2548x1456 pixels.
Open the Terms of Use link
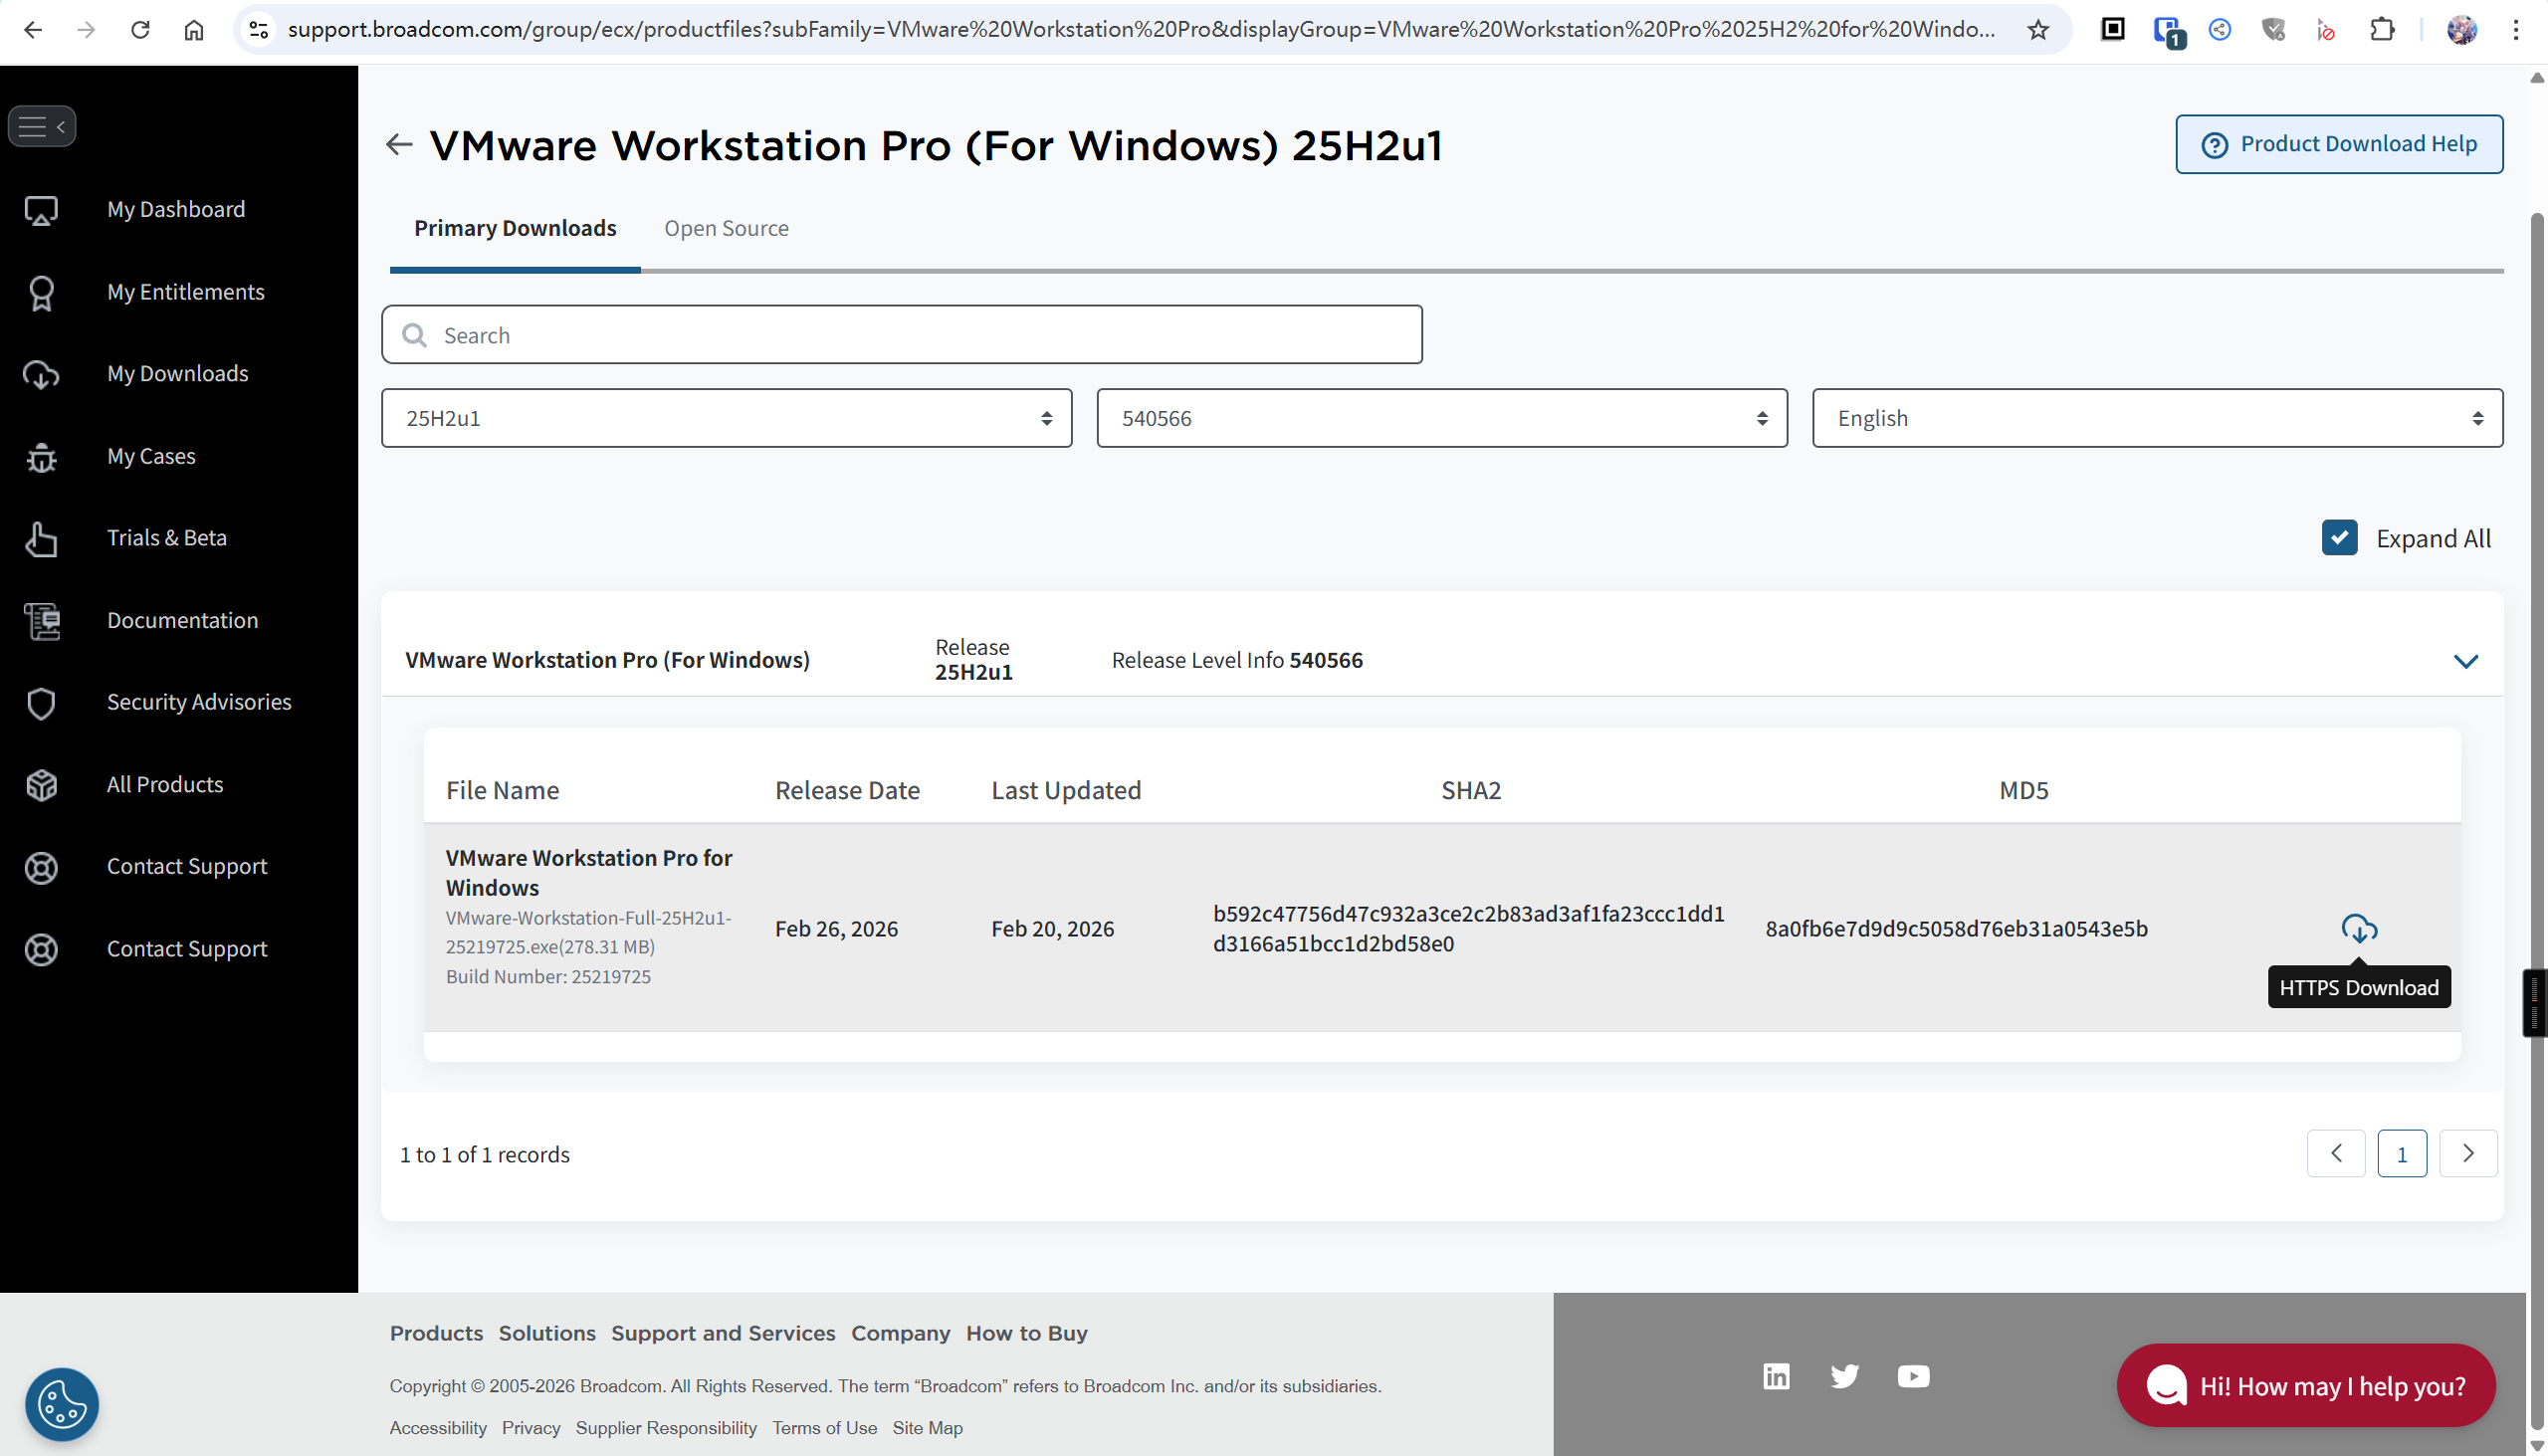click(x=824, y=1428)
